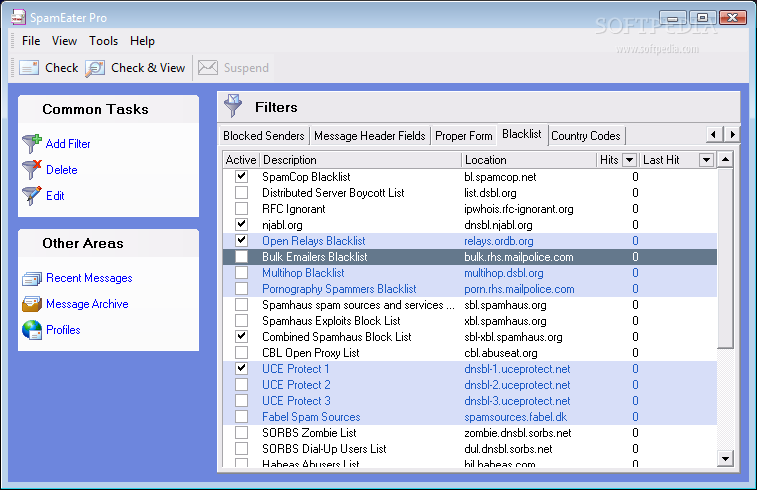Click the Delete funnel icon
This screenshot has width=757, height=490.
[x=32, y=169]
